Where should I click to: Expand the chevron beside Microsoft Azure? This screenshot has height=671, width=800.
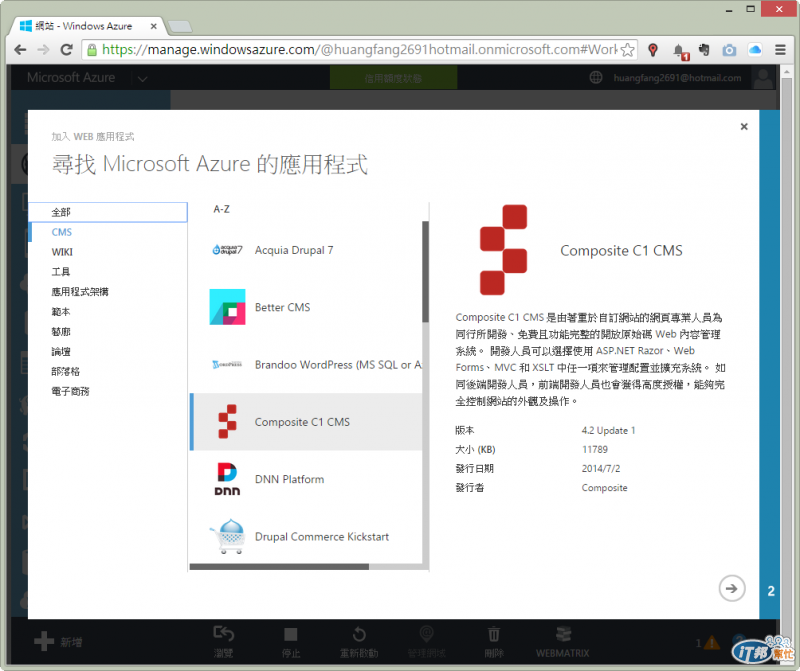point(142,79)
